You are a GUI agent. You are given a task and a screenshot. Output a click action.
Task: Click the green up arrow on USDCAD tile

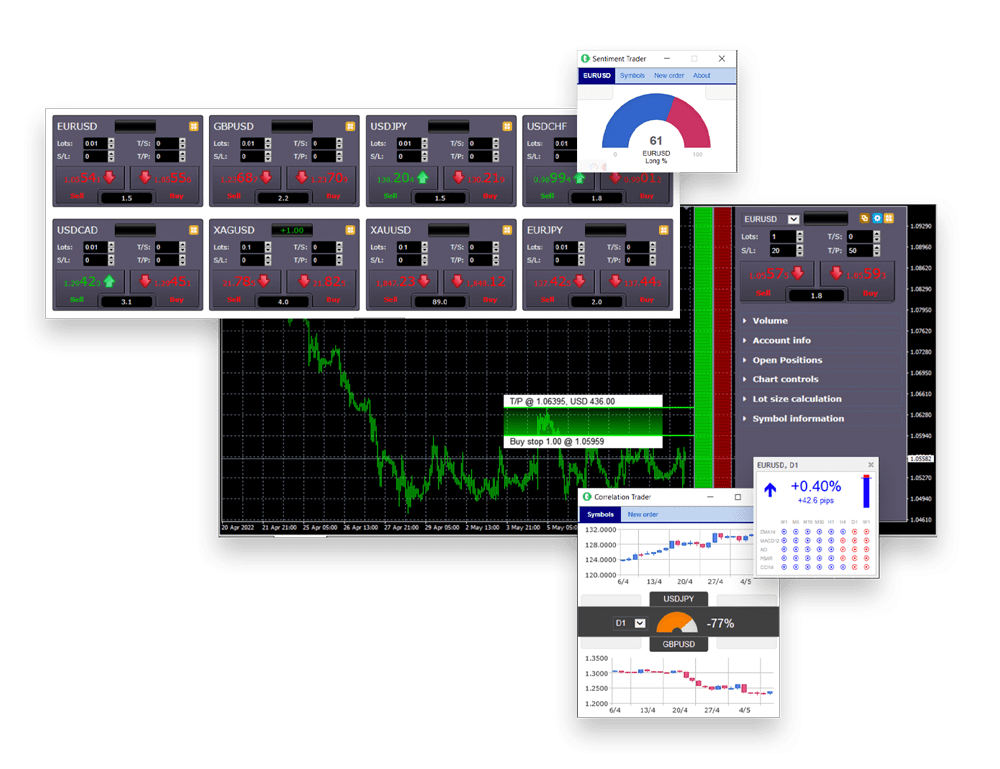tap(110, 281)
